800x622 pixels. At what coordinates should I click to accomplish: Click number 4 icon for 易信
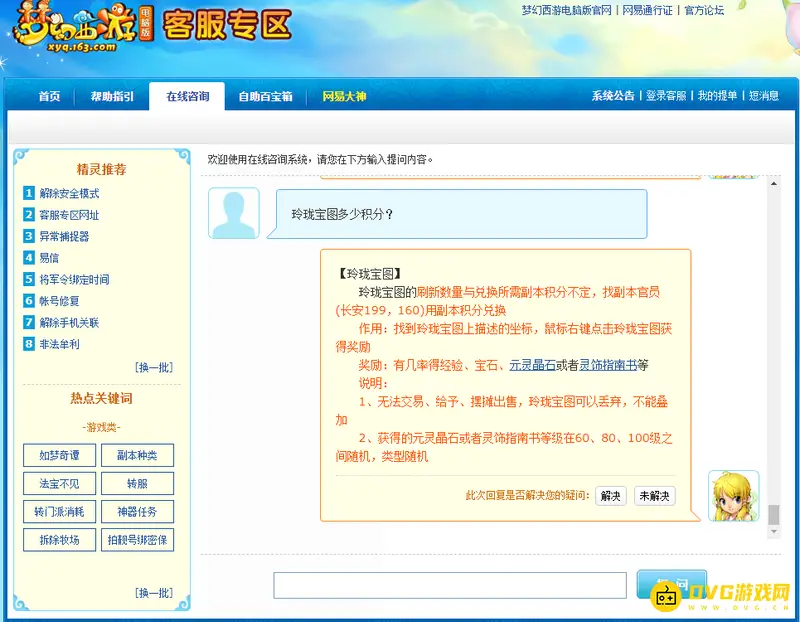(29, 257)
